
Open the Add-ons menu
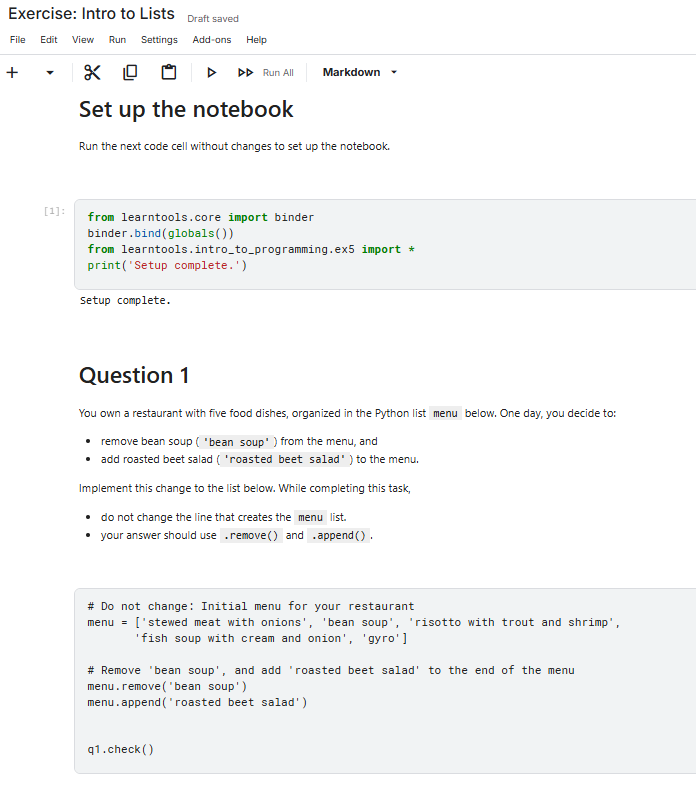(x=212, y=40)
